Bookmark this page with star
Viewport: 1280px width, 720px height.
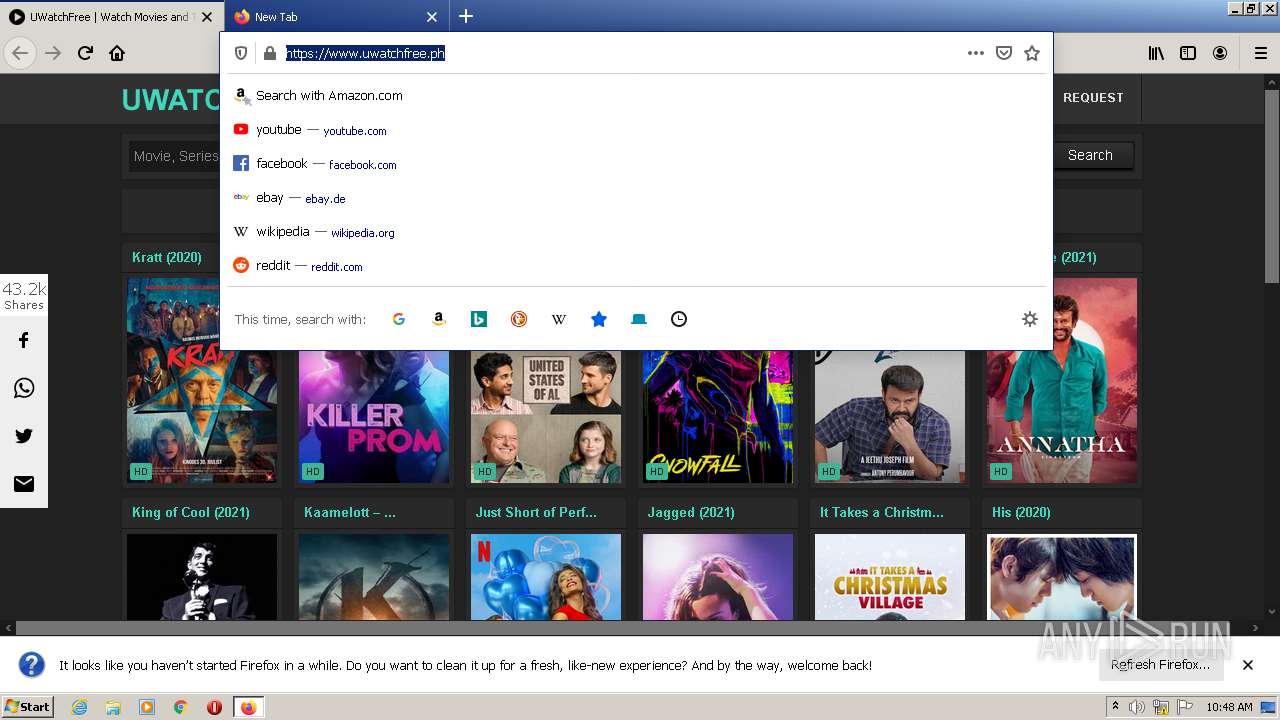pyautogui.click(x=1032, y=53)
